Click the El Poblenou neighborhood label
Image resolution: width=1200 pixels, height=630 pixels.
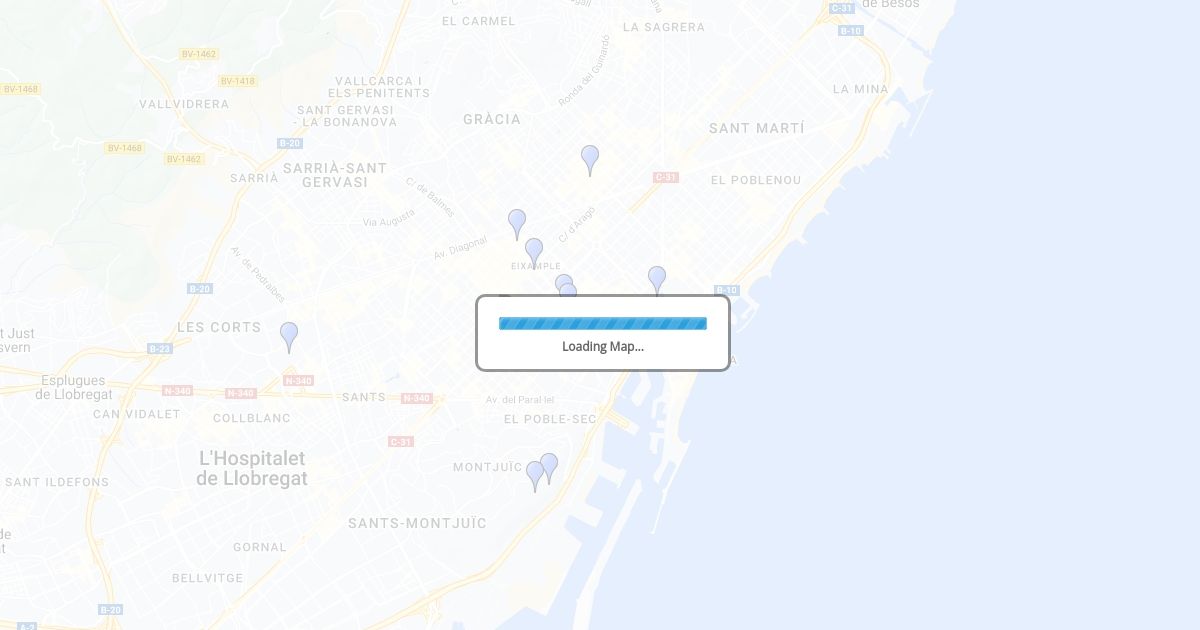[x=756, y=180]
